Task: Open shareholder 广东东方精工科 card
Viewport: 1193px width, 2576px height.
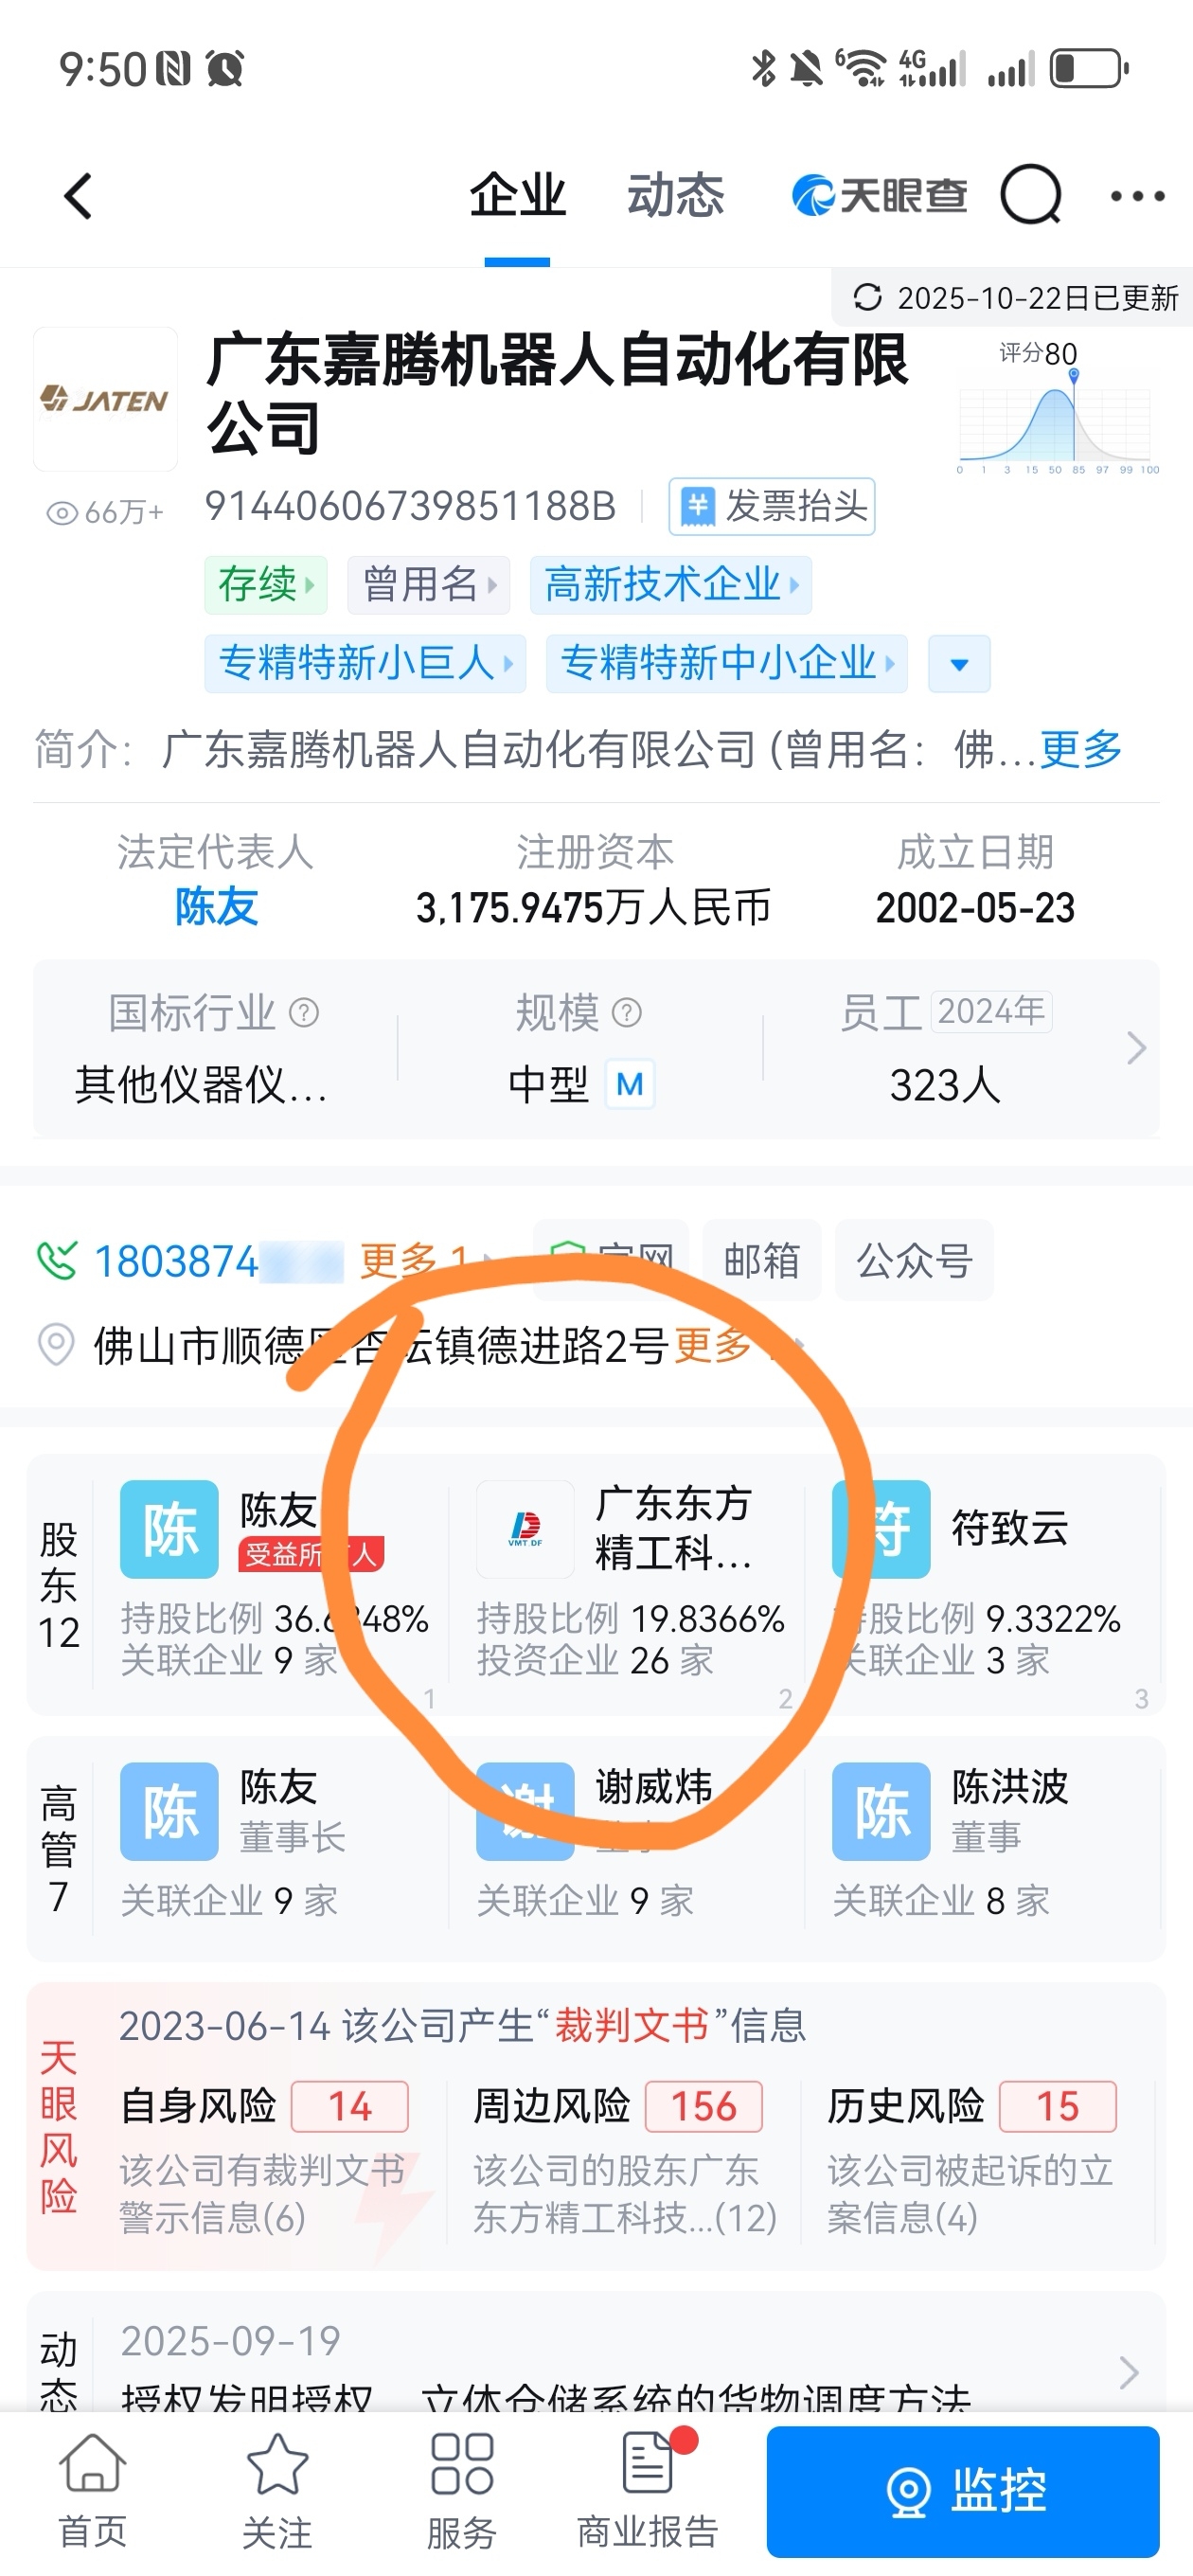Action: [x=628, y=1580]
